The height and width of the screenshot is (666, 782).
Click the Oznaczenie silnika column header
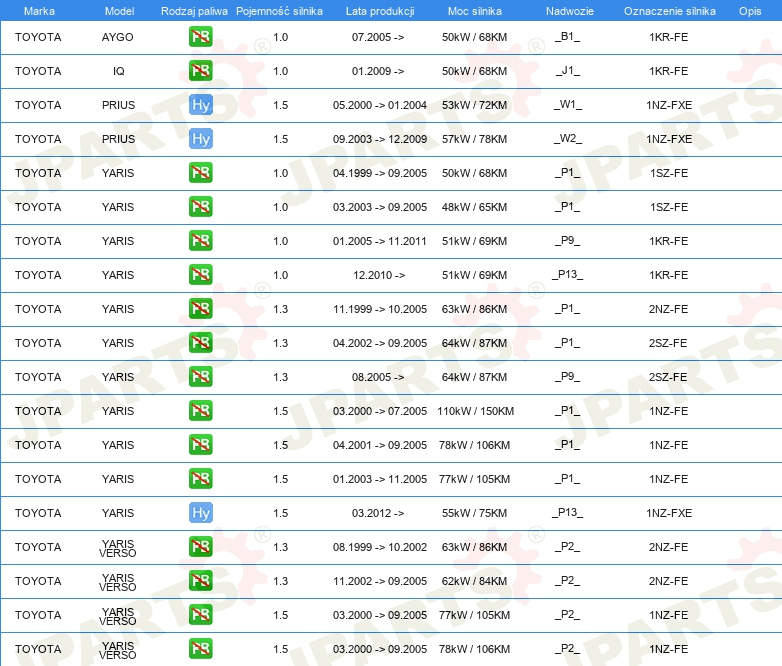click(x=670, y=11)
